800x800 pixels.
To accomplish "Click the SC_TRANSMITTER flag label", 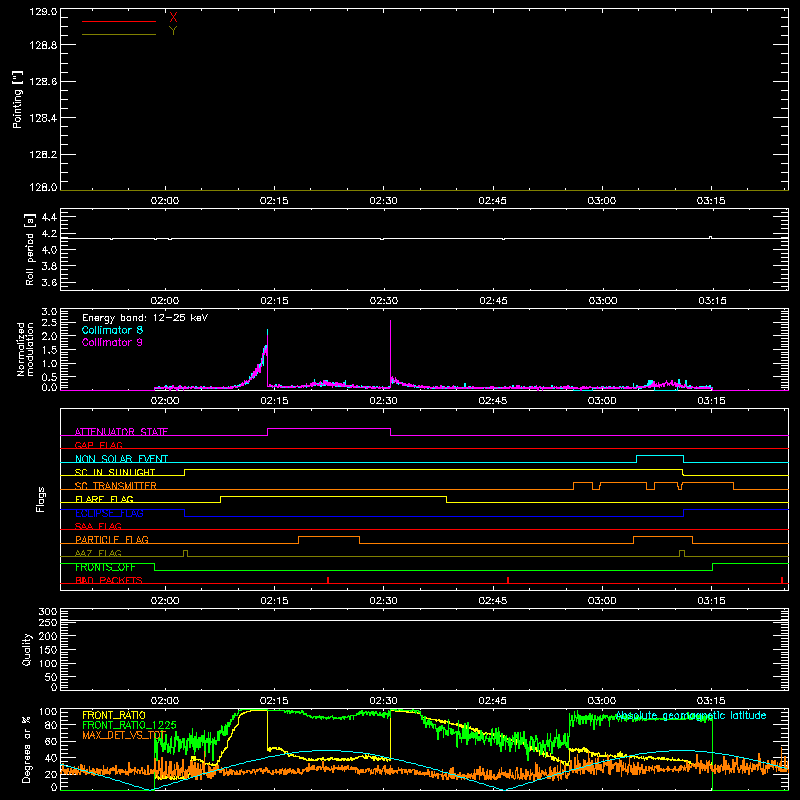I will 116,486.
